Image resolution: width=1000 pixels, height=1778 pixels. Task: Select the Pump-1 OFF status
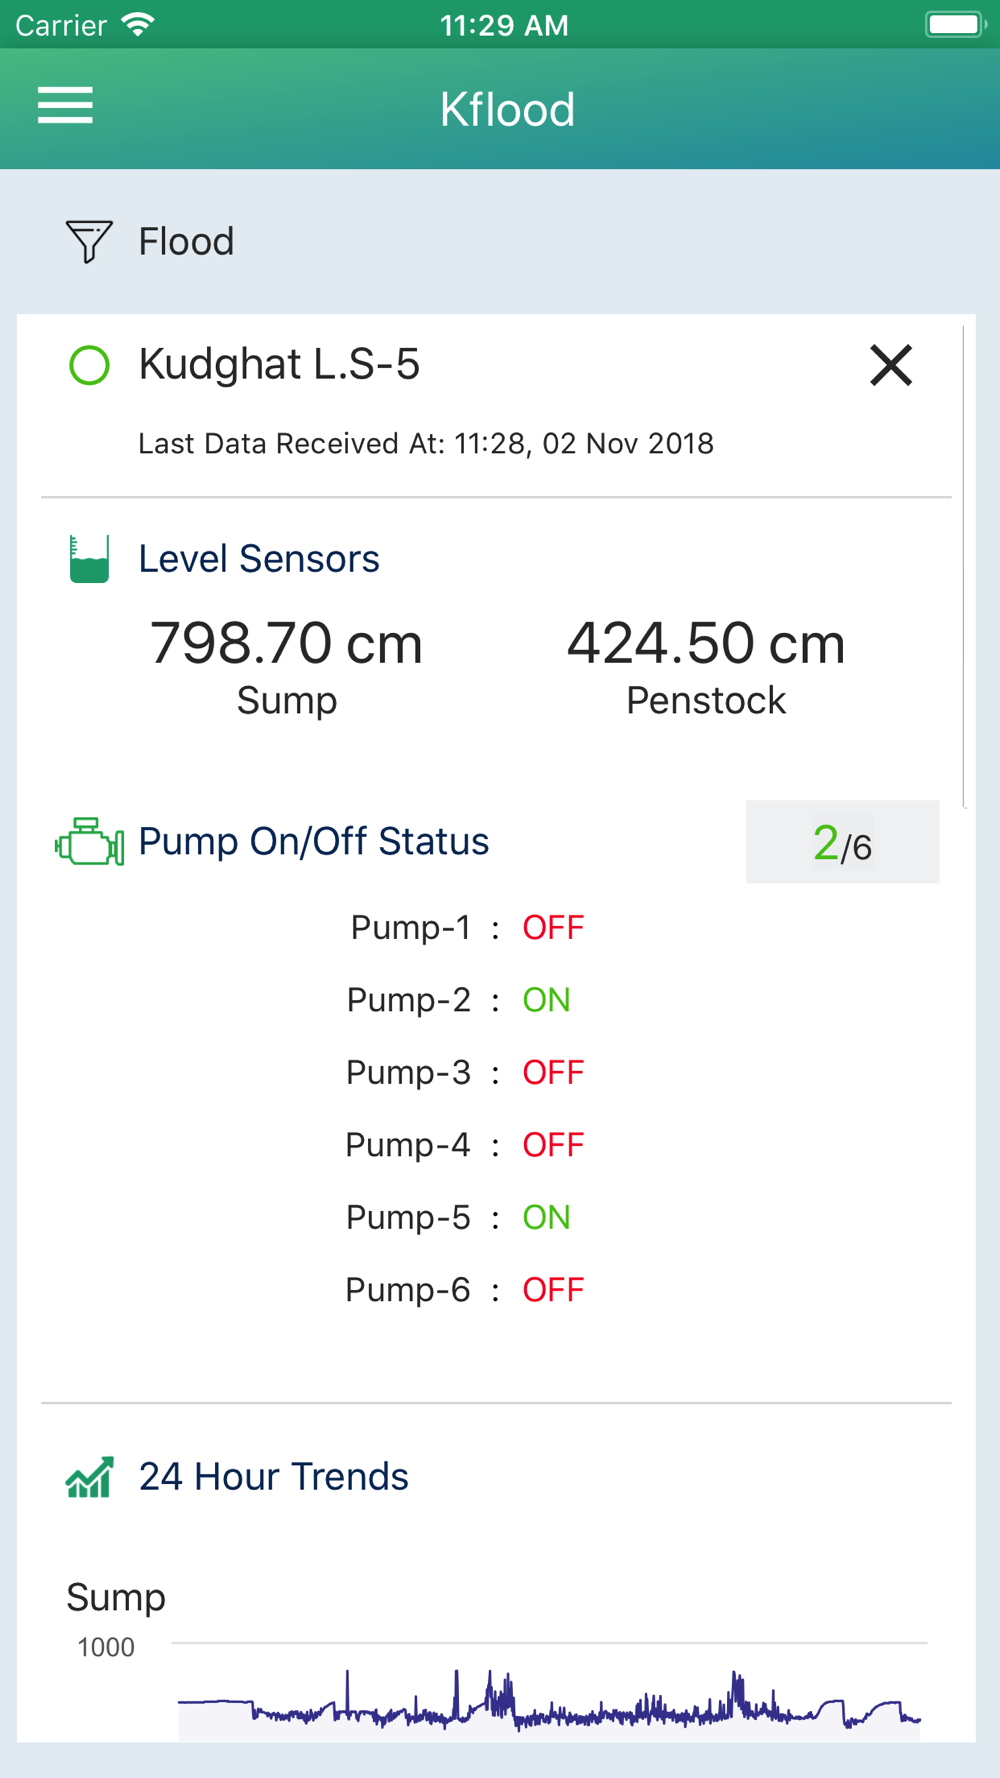553,928
